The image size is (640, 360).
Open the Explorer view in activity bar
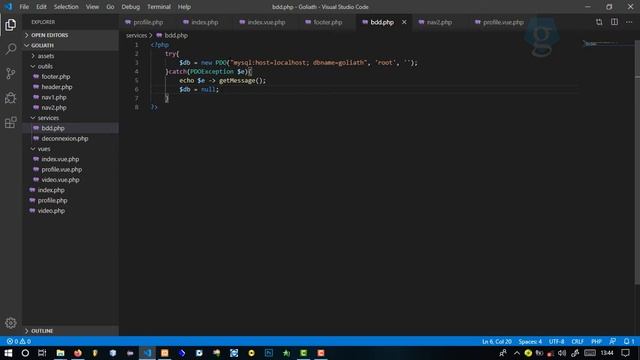pyautogui.click(x=11, y=25)
